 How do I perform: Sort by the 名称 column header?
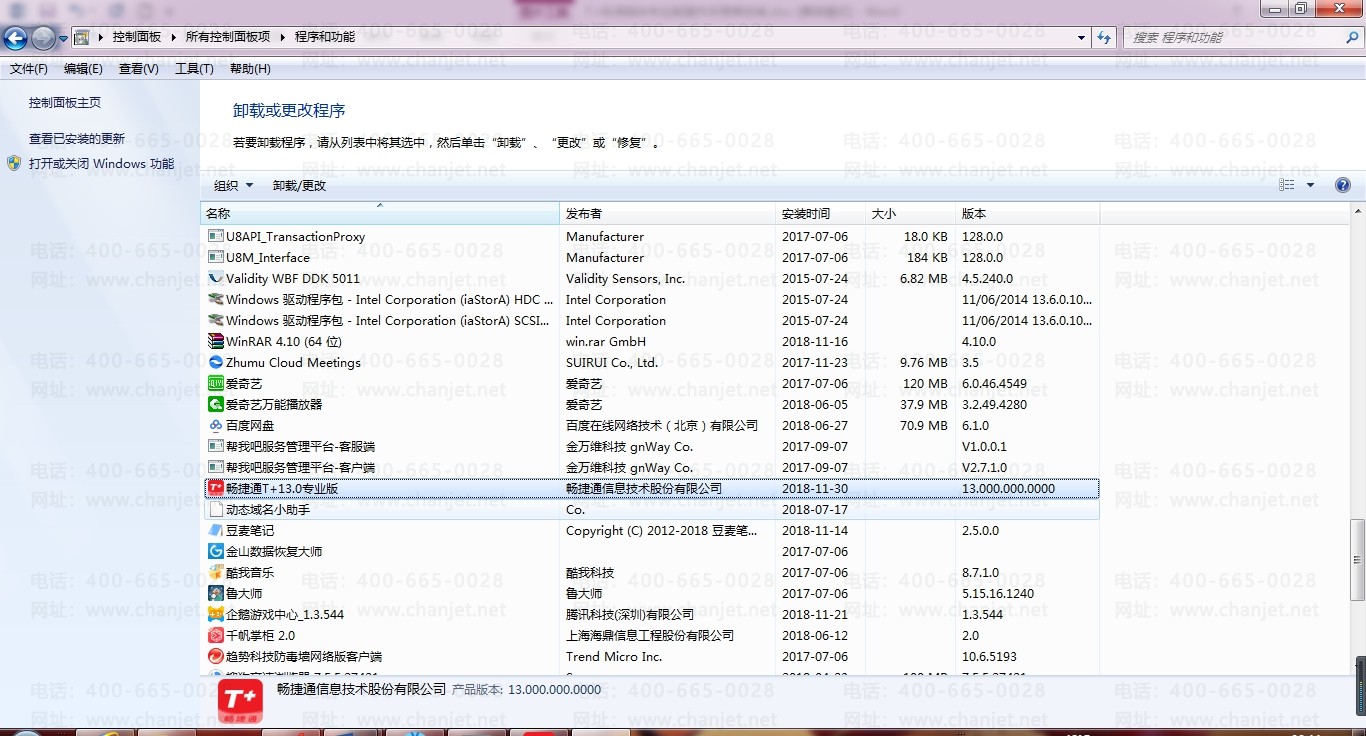point(380,214)
